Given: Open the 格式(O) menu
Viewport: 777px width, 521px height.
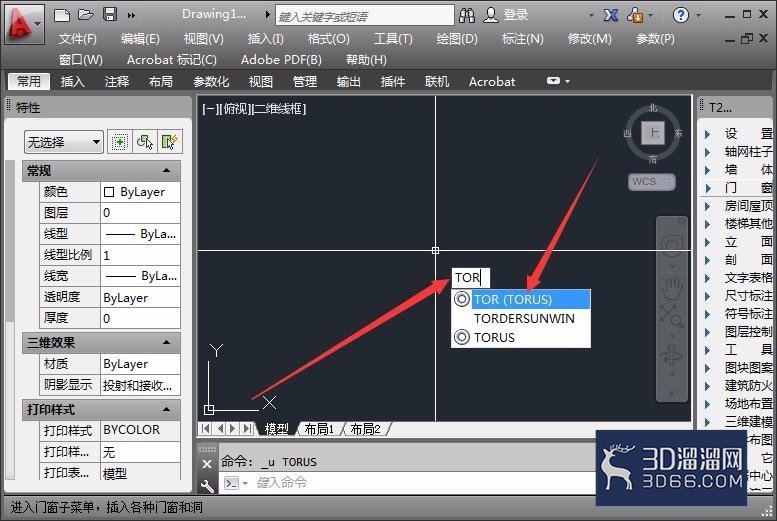Looking at the screenshot, I should [x=329, y=39].
